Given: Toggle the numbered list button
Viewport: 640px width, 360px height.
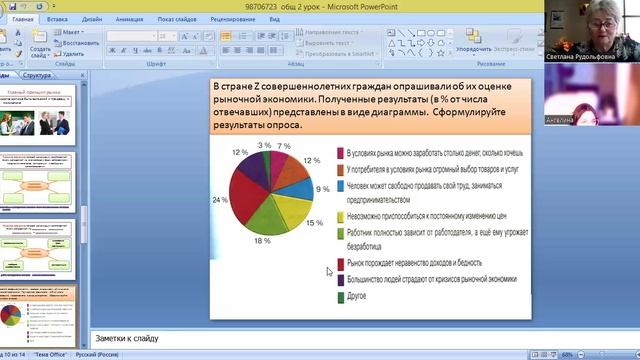Looking at the screenshot, I should point(243,36).
